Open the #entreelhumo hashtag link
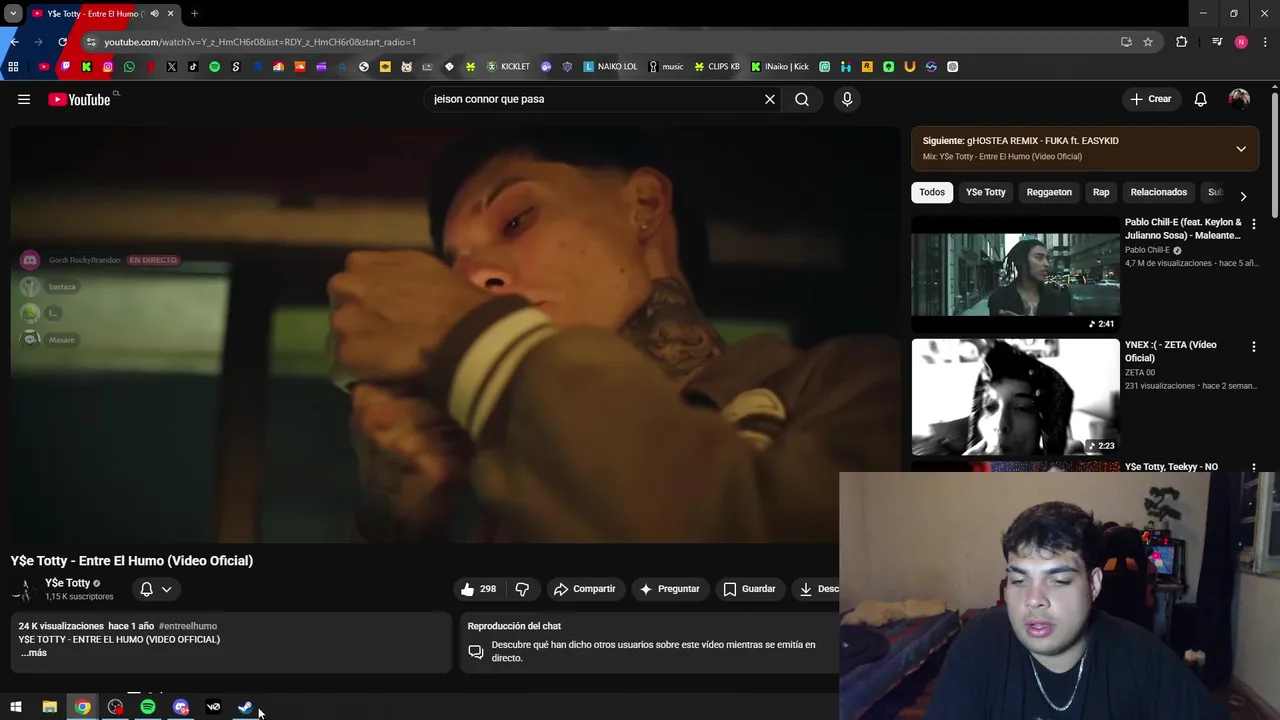 click(x=188, y=626)
